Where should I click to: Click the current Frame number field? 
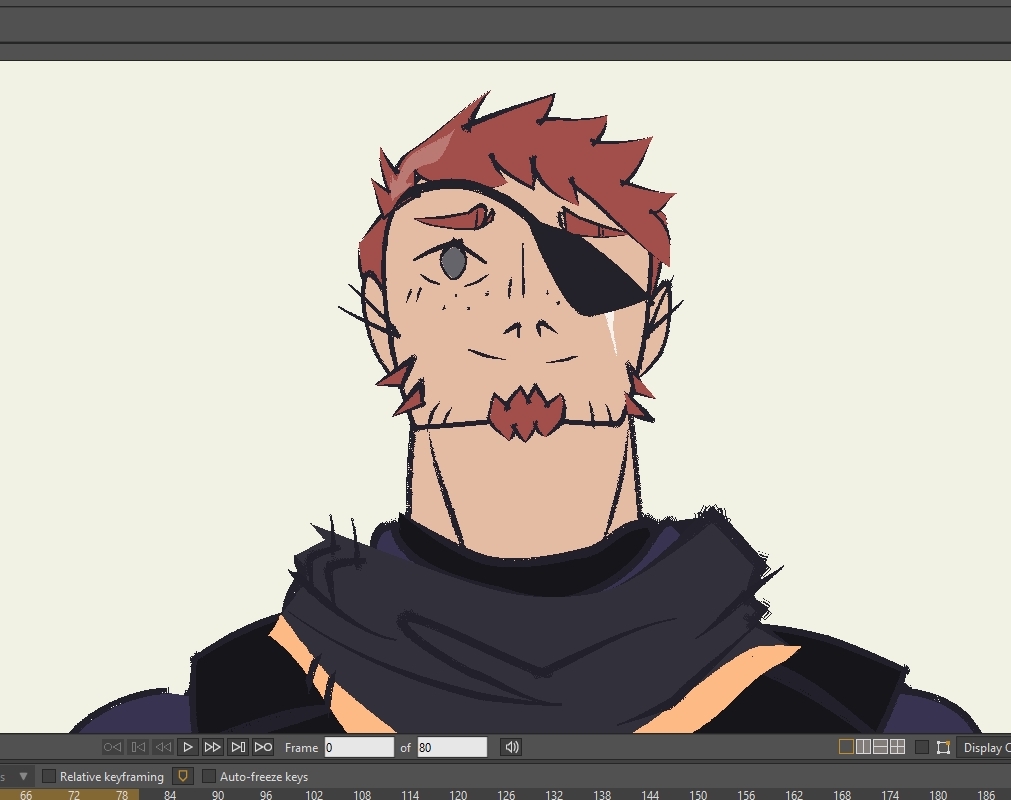coord(359,747)
